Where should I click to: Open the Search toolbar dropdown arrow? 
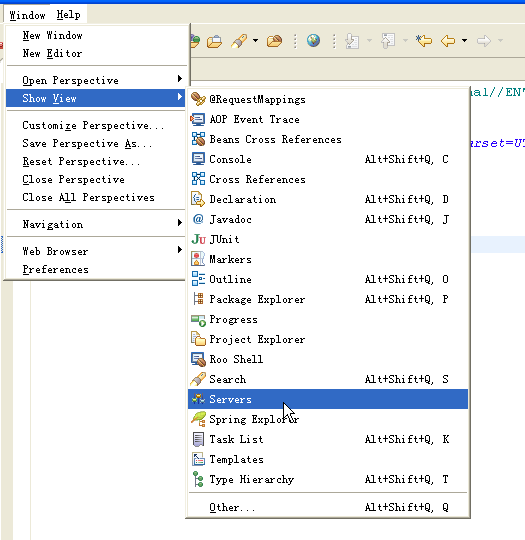[255, 41]
